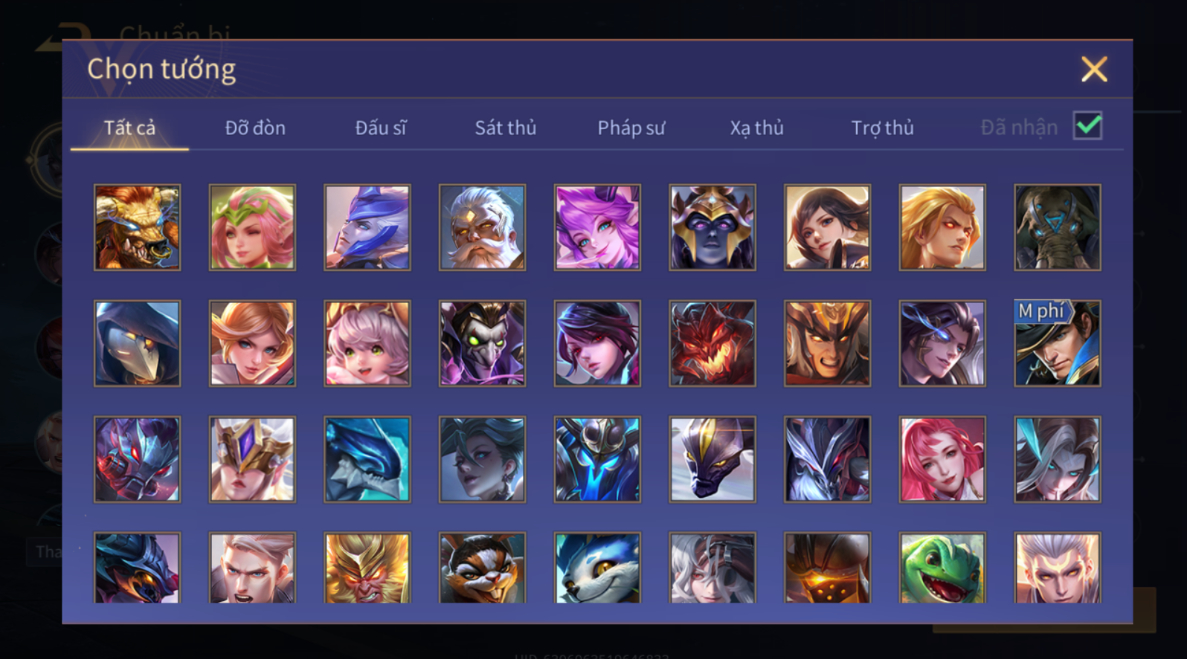This screenshot has height=659, width=1187.
Task: Open the Trợ thủ tab
Action: pos(883,128)
